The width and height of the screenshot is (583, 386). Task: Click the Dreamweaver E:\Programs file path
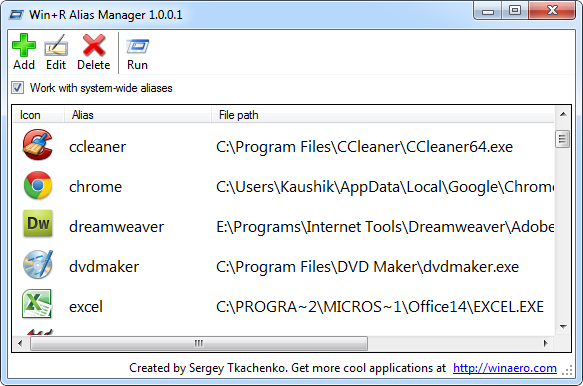tap(385, 226)
